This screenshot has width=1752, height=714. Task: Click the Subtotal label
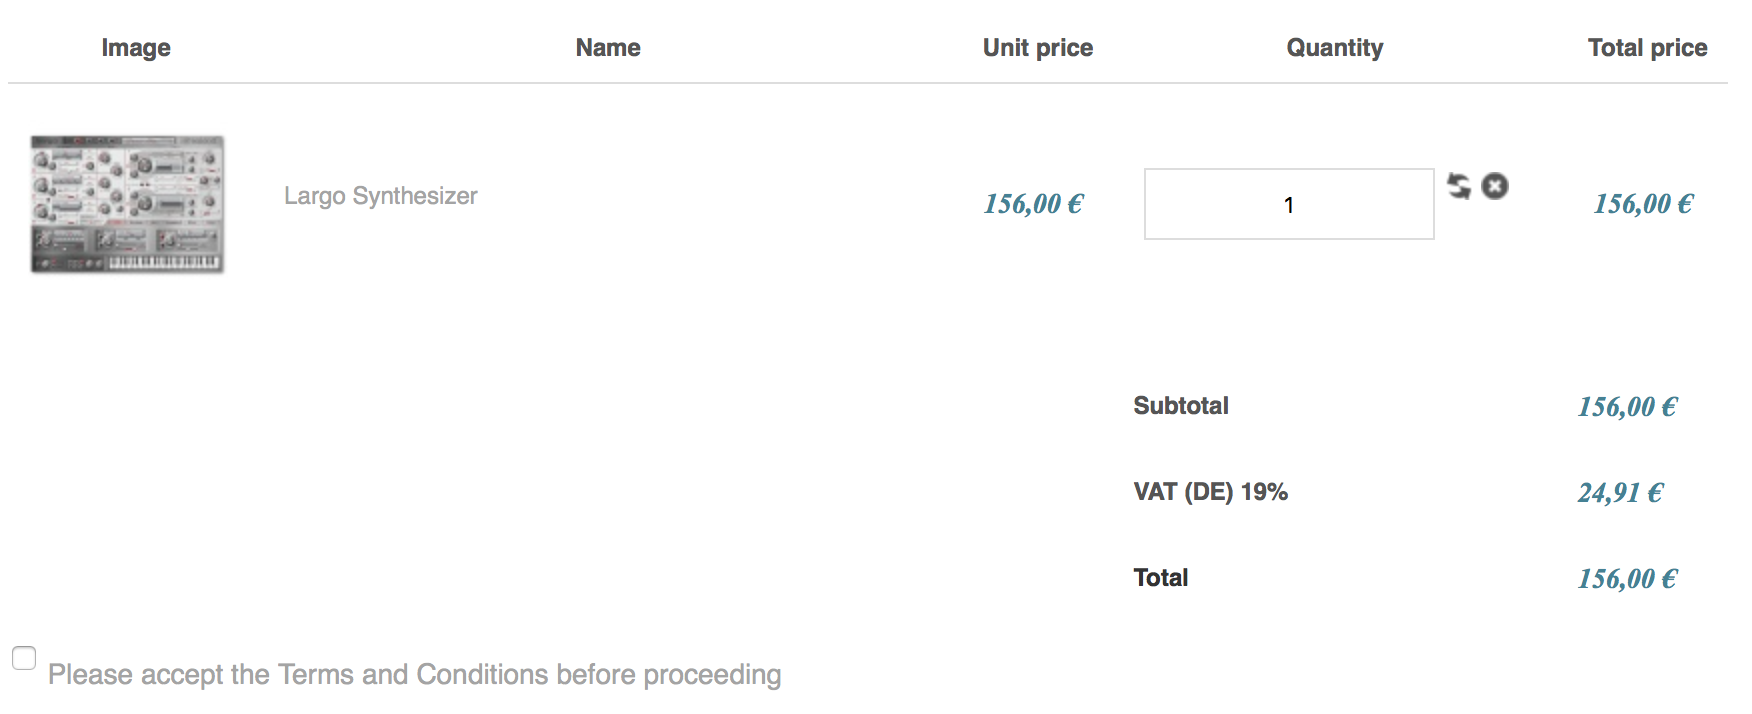tap(1180, 406)
